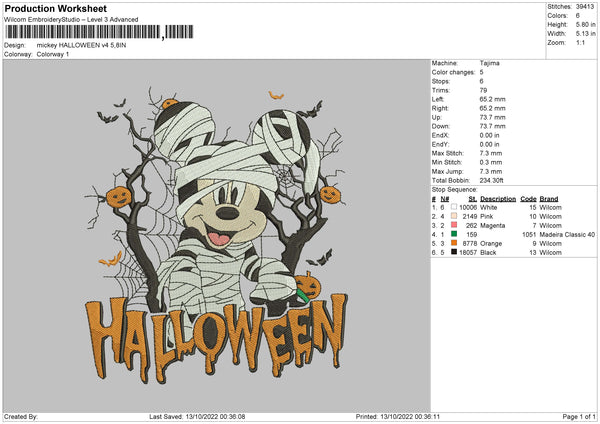This screenshot has height=424, width=600.
Task: Click the Black thread color swatch
Action: (454, 252)
